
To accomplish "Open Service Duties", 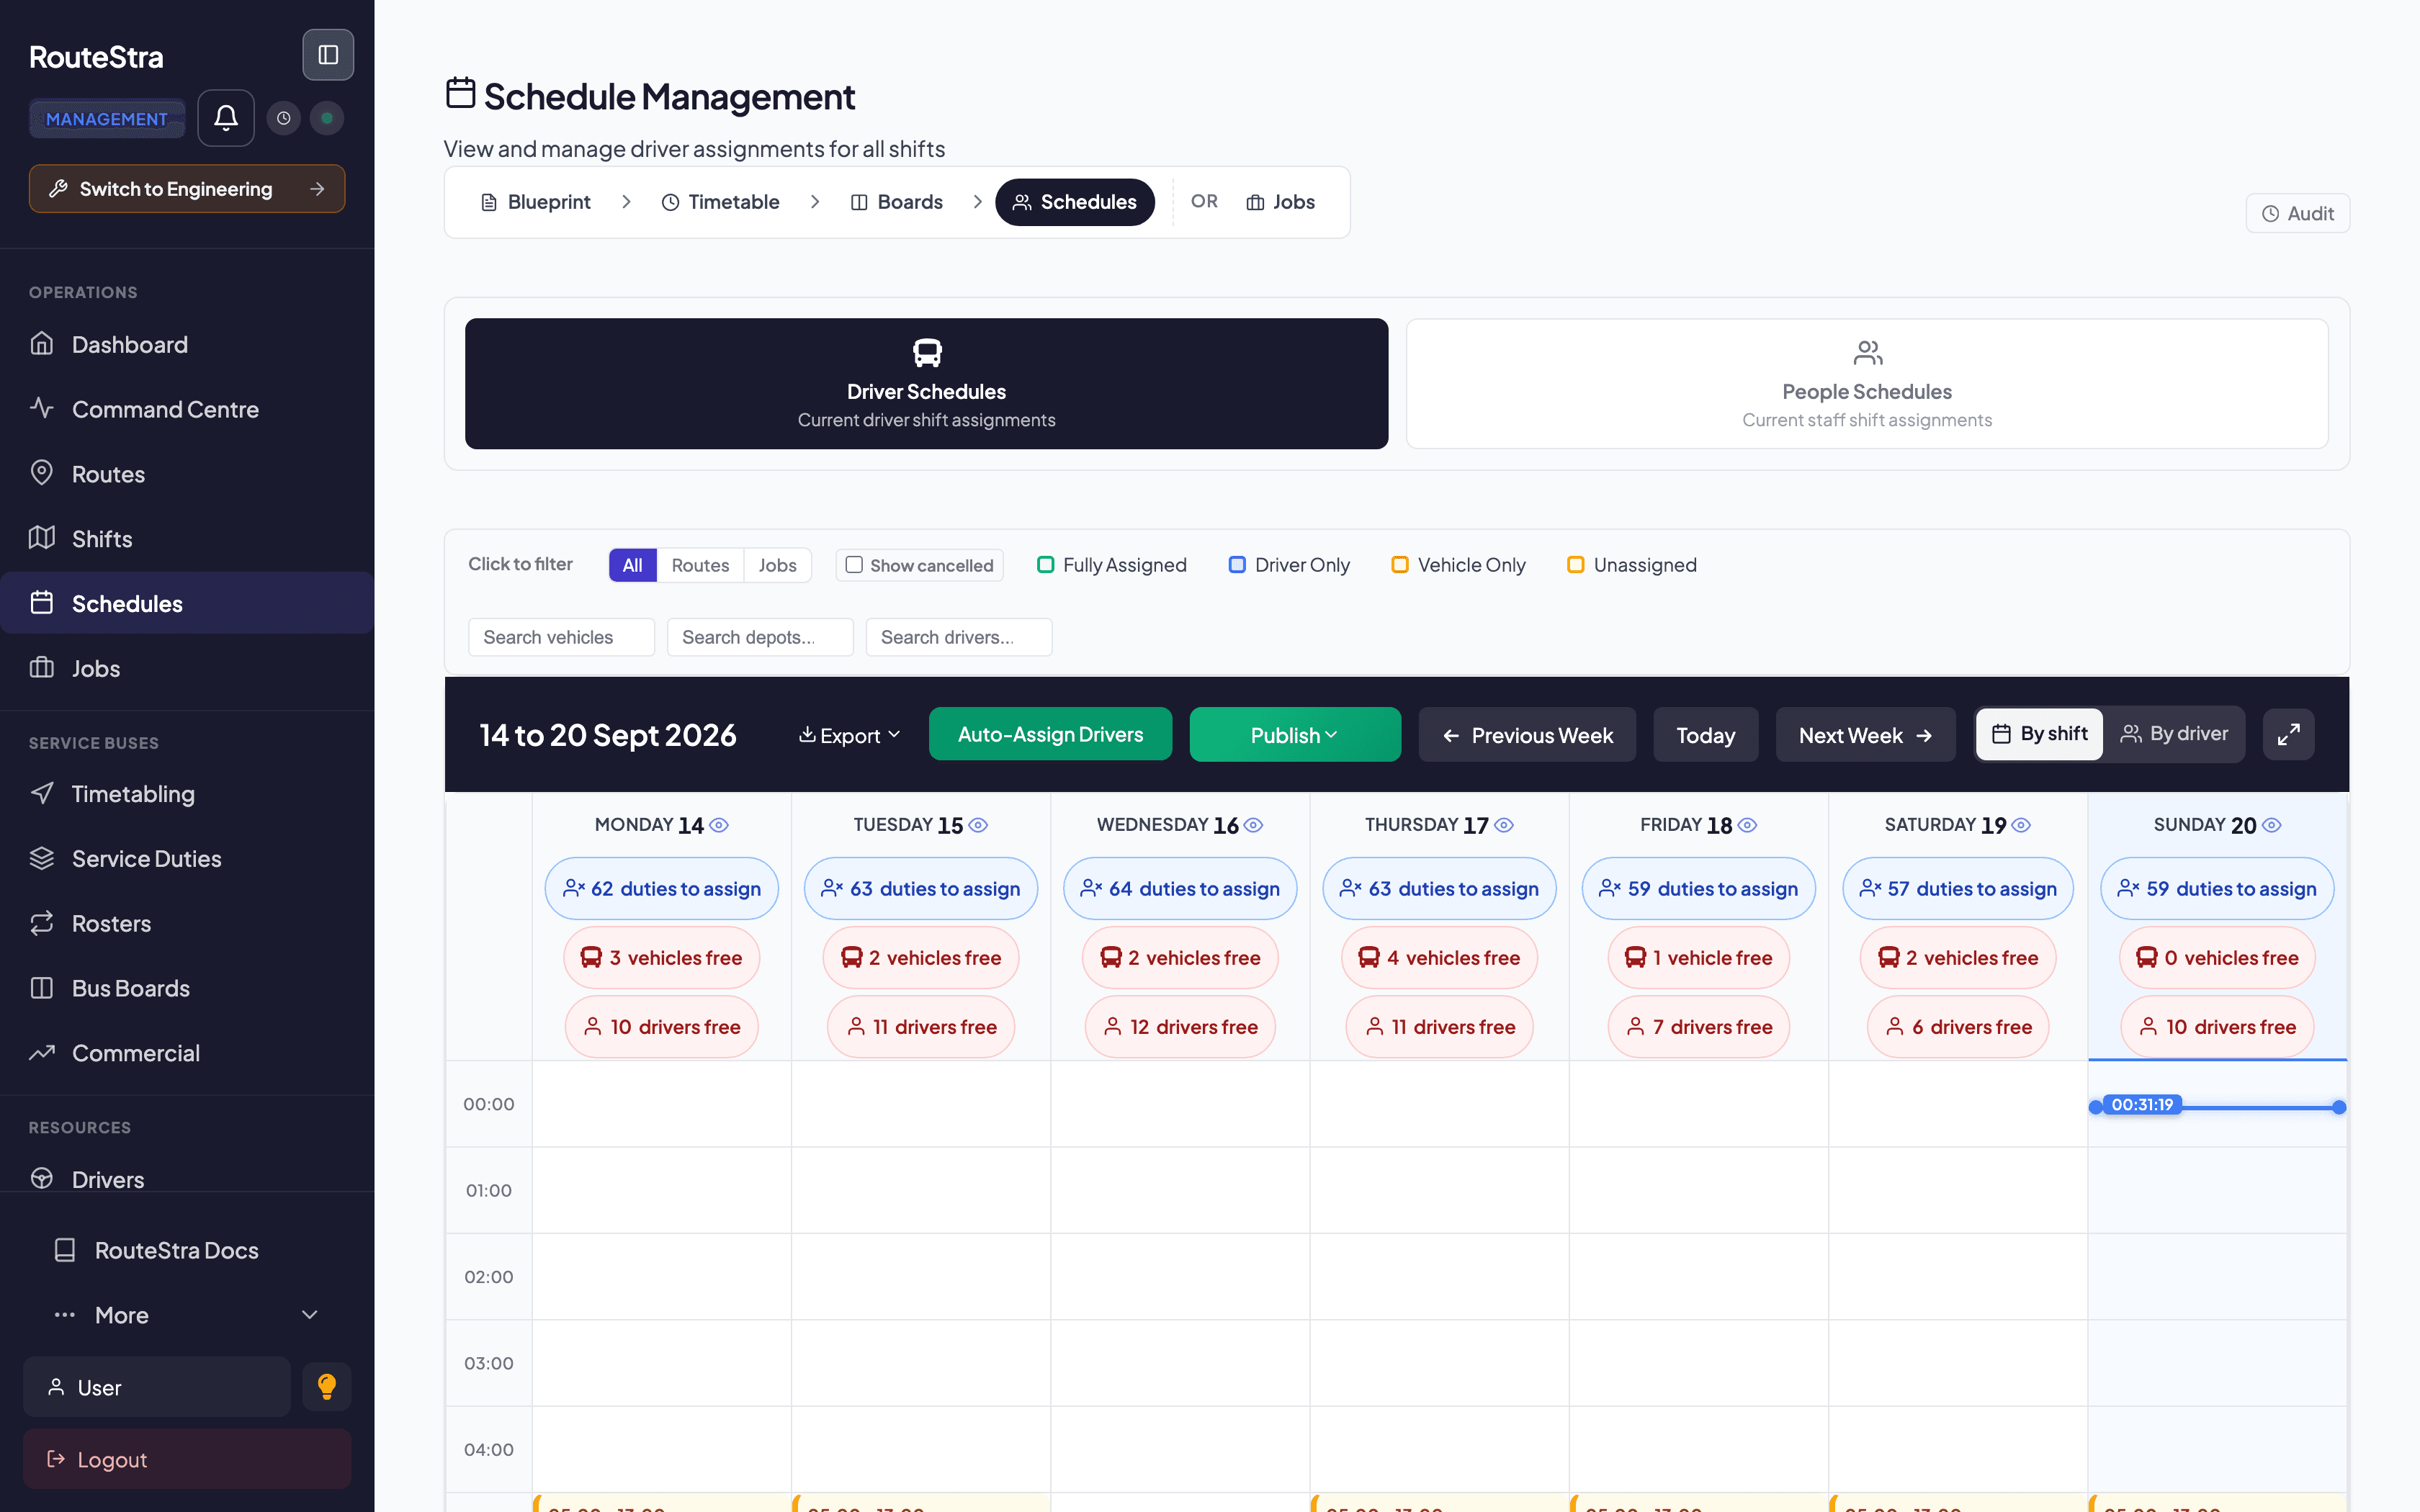I will (x=187, y=858).
